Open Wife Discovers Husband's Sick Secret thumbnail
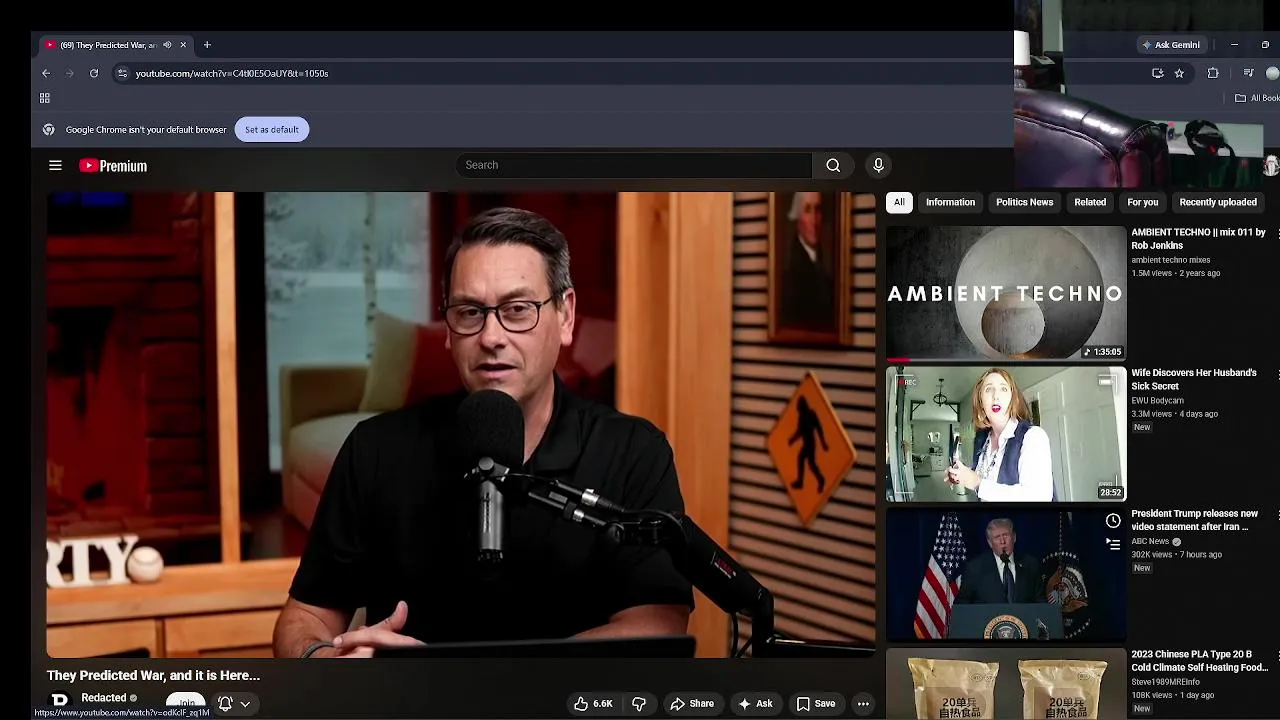1280x720 pixels. 1006,434
